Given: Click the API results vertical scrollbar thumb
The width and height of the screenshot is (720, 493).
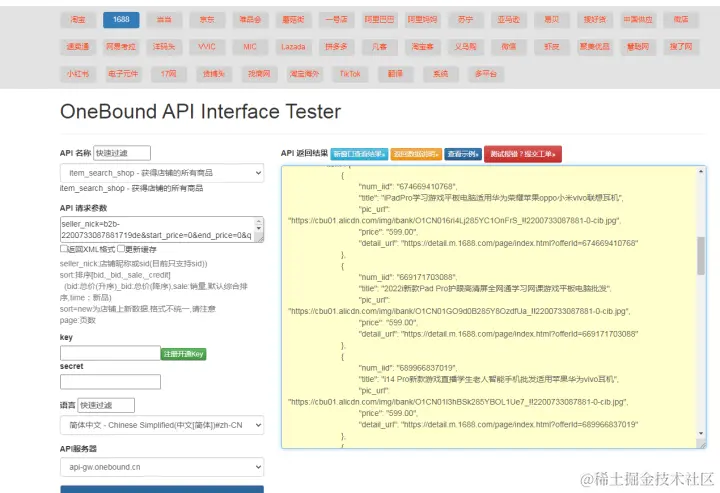Looking at the screenshot, I should click(701, 256).
